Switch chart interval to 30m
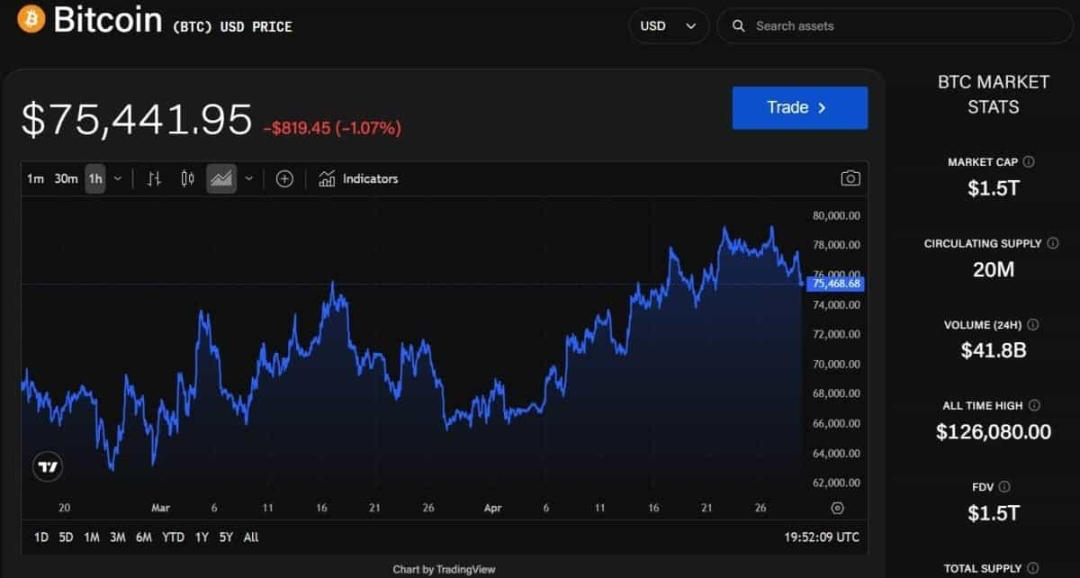The height and width of the screenshot is (578, 1080). click(66, 179)
